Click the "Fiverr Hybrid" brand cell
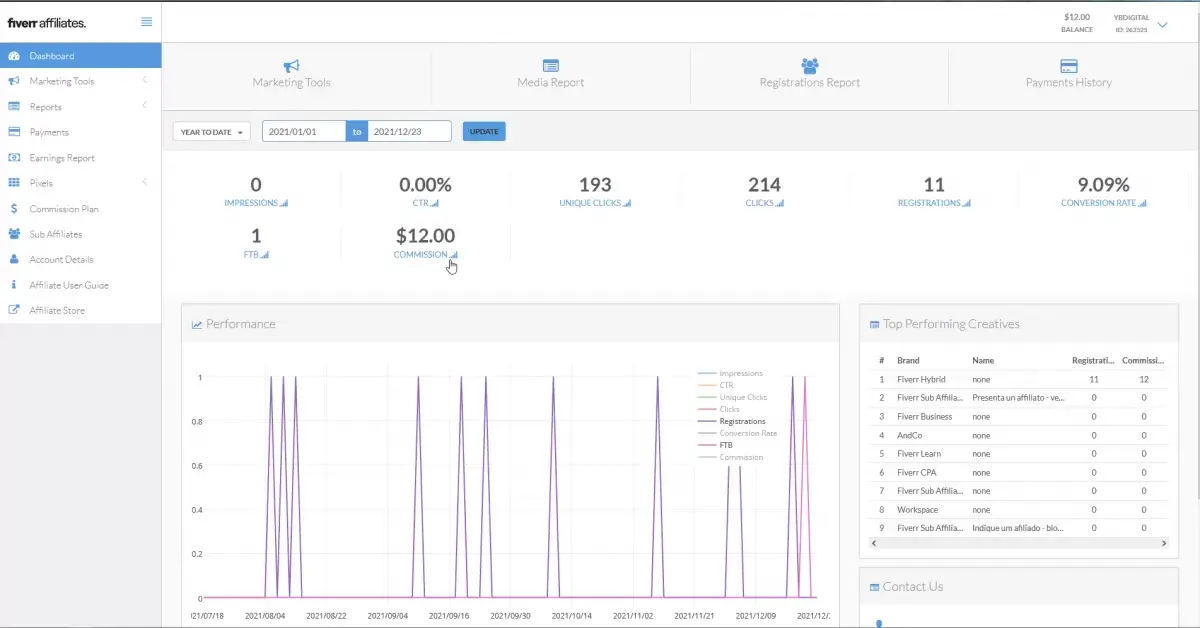 coord(921,380)
